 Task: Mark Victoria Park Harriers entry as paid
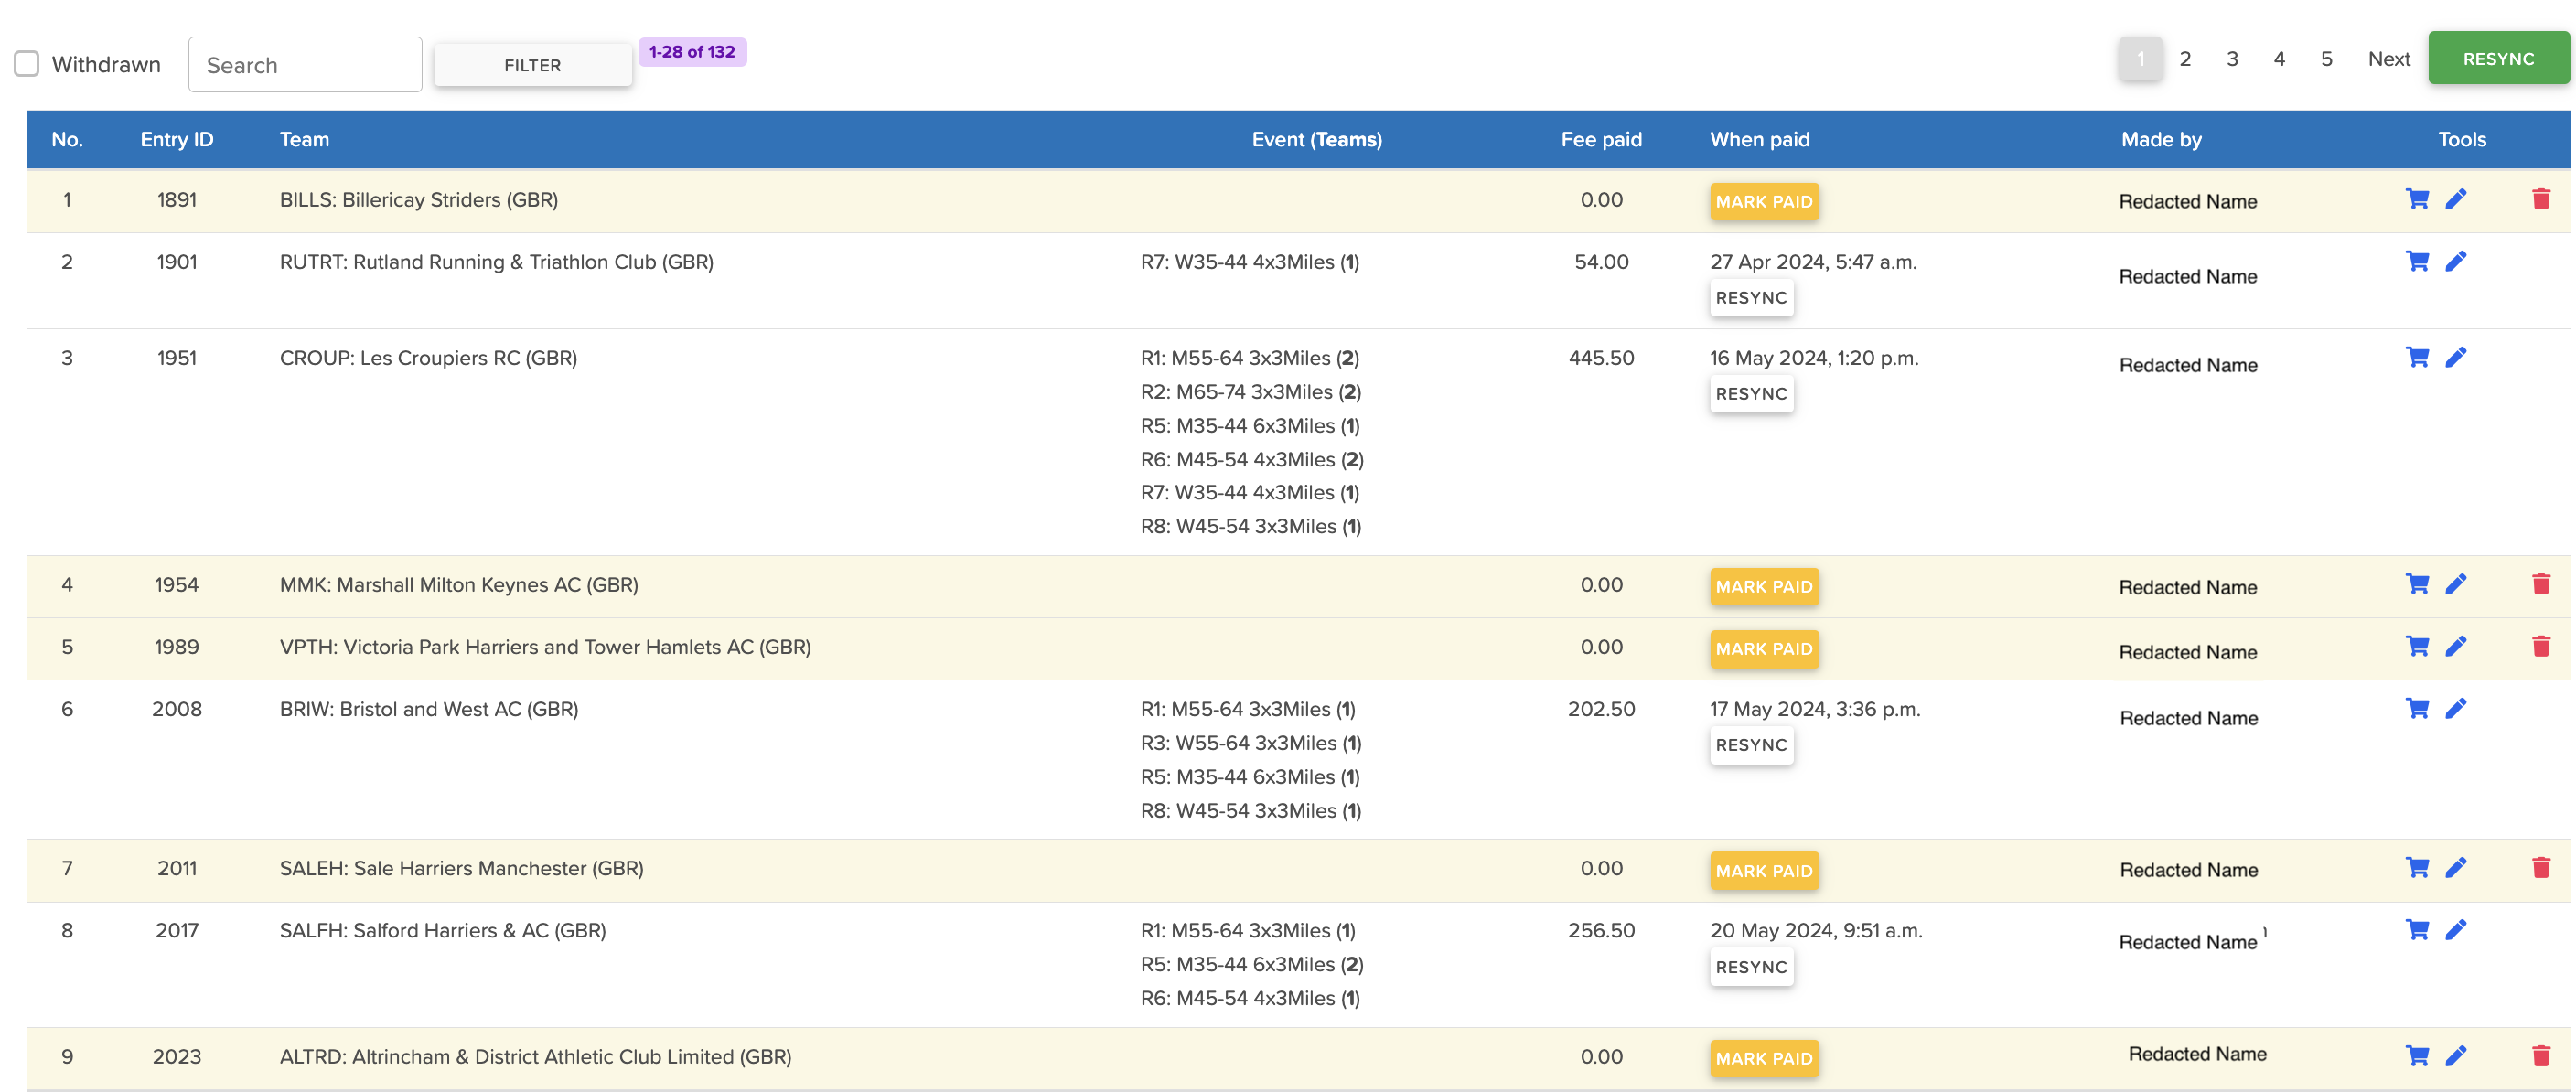1764,648
